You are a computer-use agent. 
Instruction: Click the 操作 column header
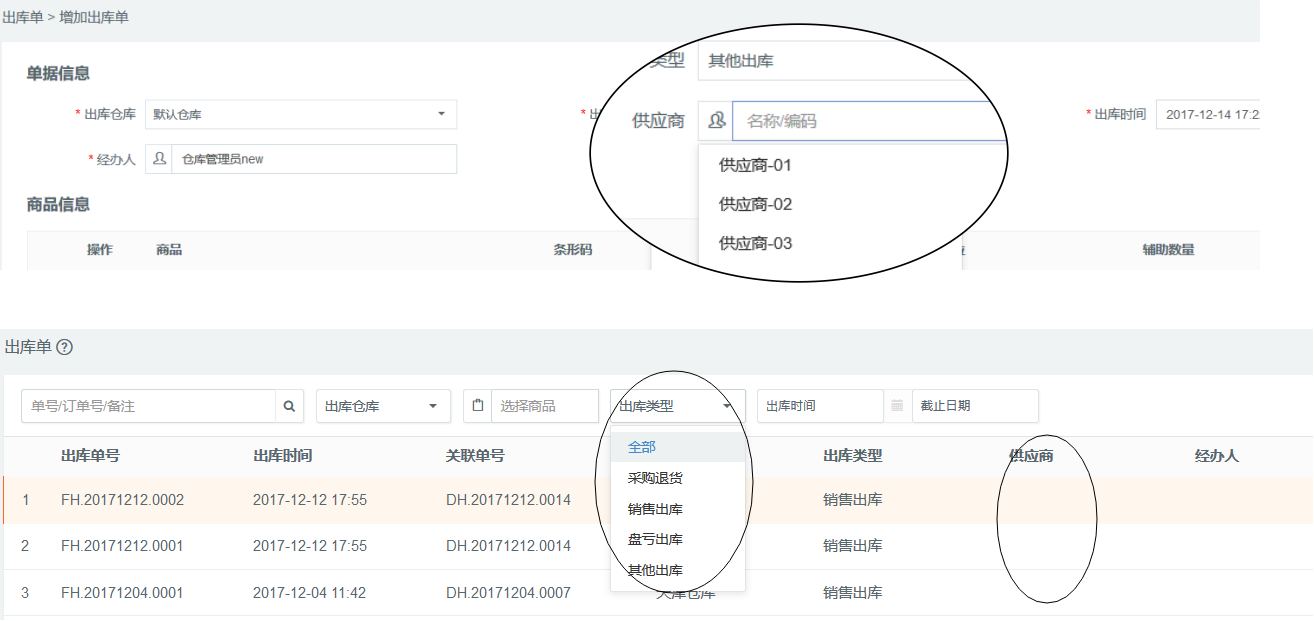coord(100,250)
